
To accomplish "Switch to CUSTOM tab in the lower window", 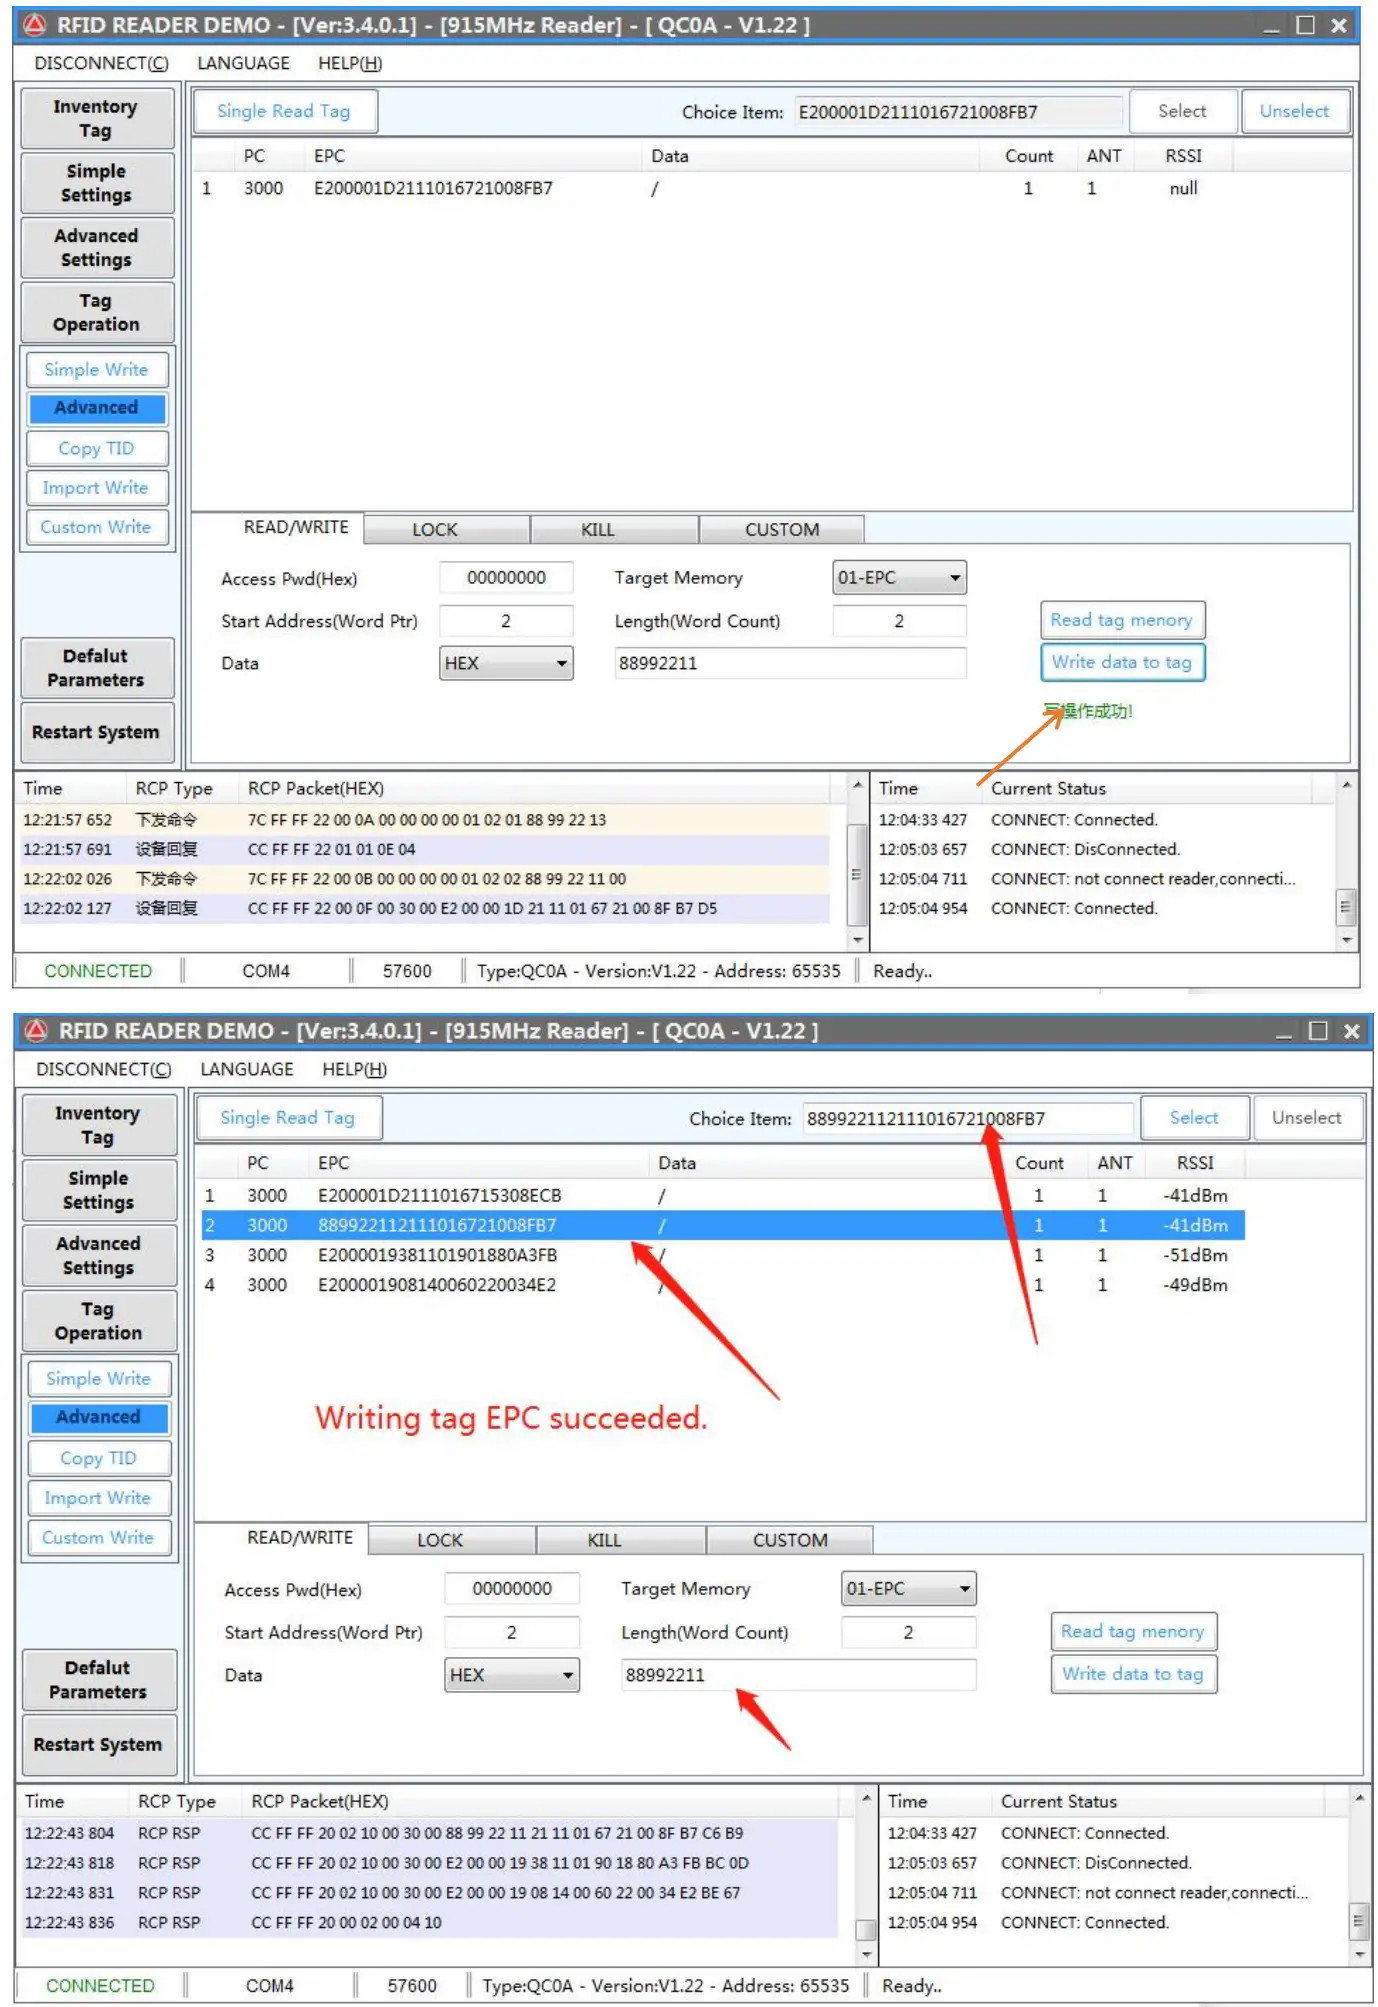I will click(x=790, y=1539).
